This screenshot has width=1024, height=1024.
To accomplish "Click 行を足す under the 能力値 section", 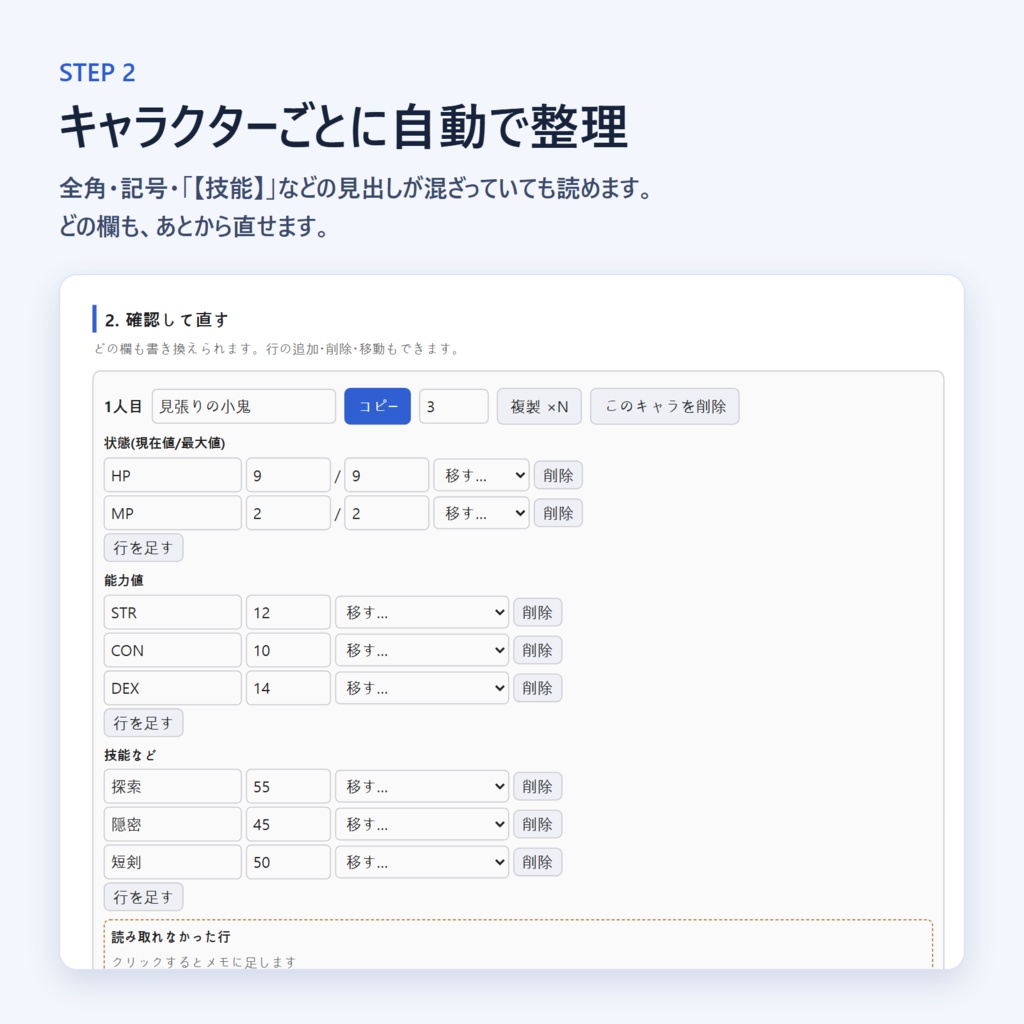I will coord(143,723).
